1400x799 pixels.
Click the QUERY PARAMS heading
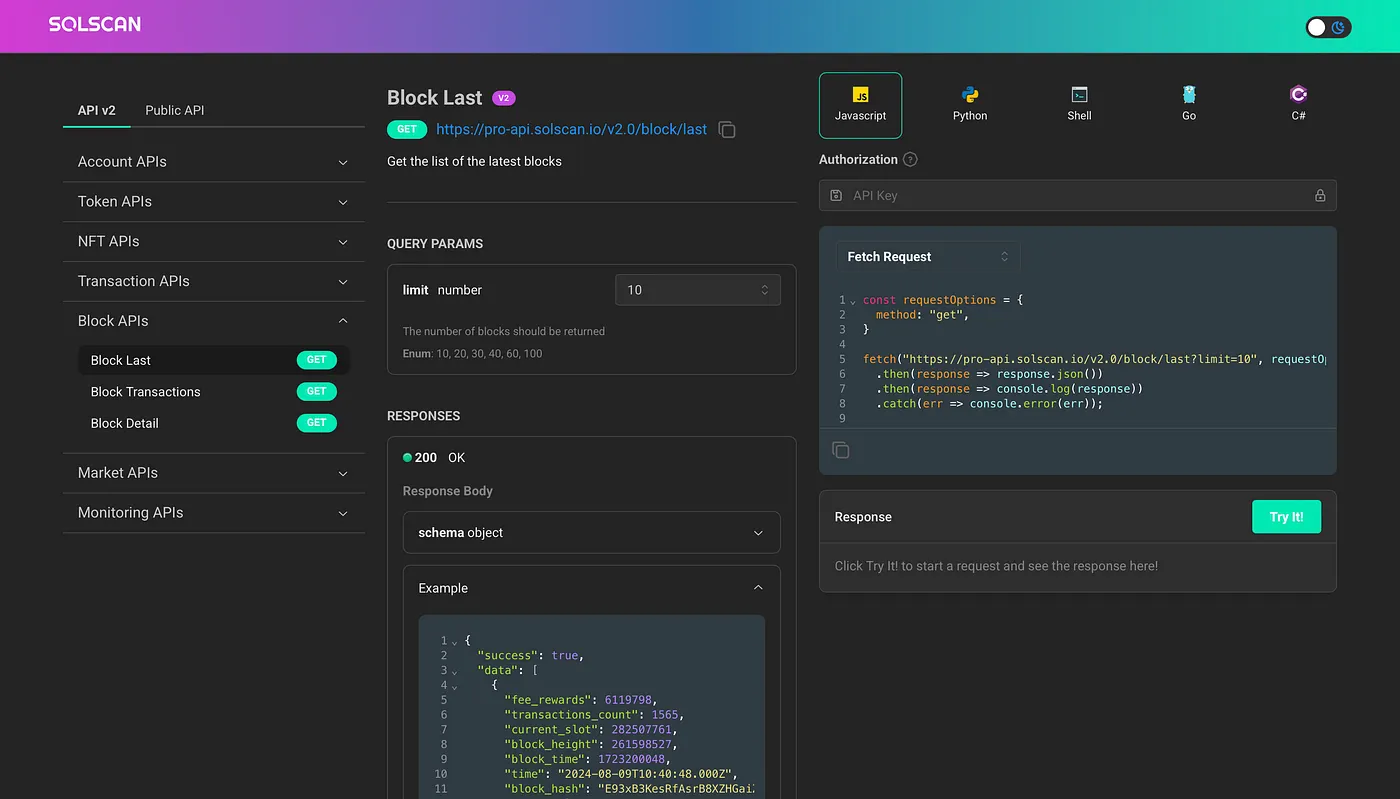(x=435, y=244)
